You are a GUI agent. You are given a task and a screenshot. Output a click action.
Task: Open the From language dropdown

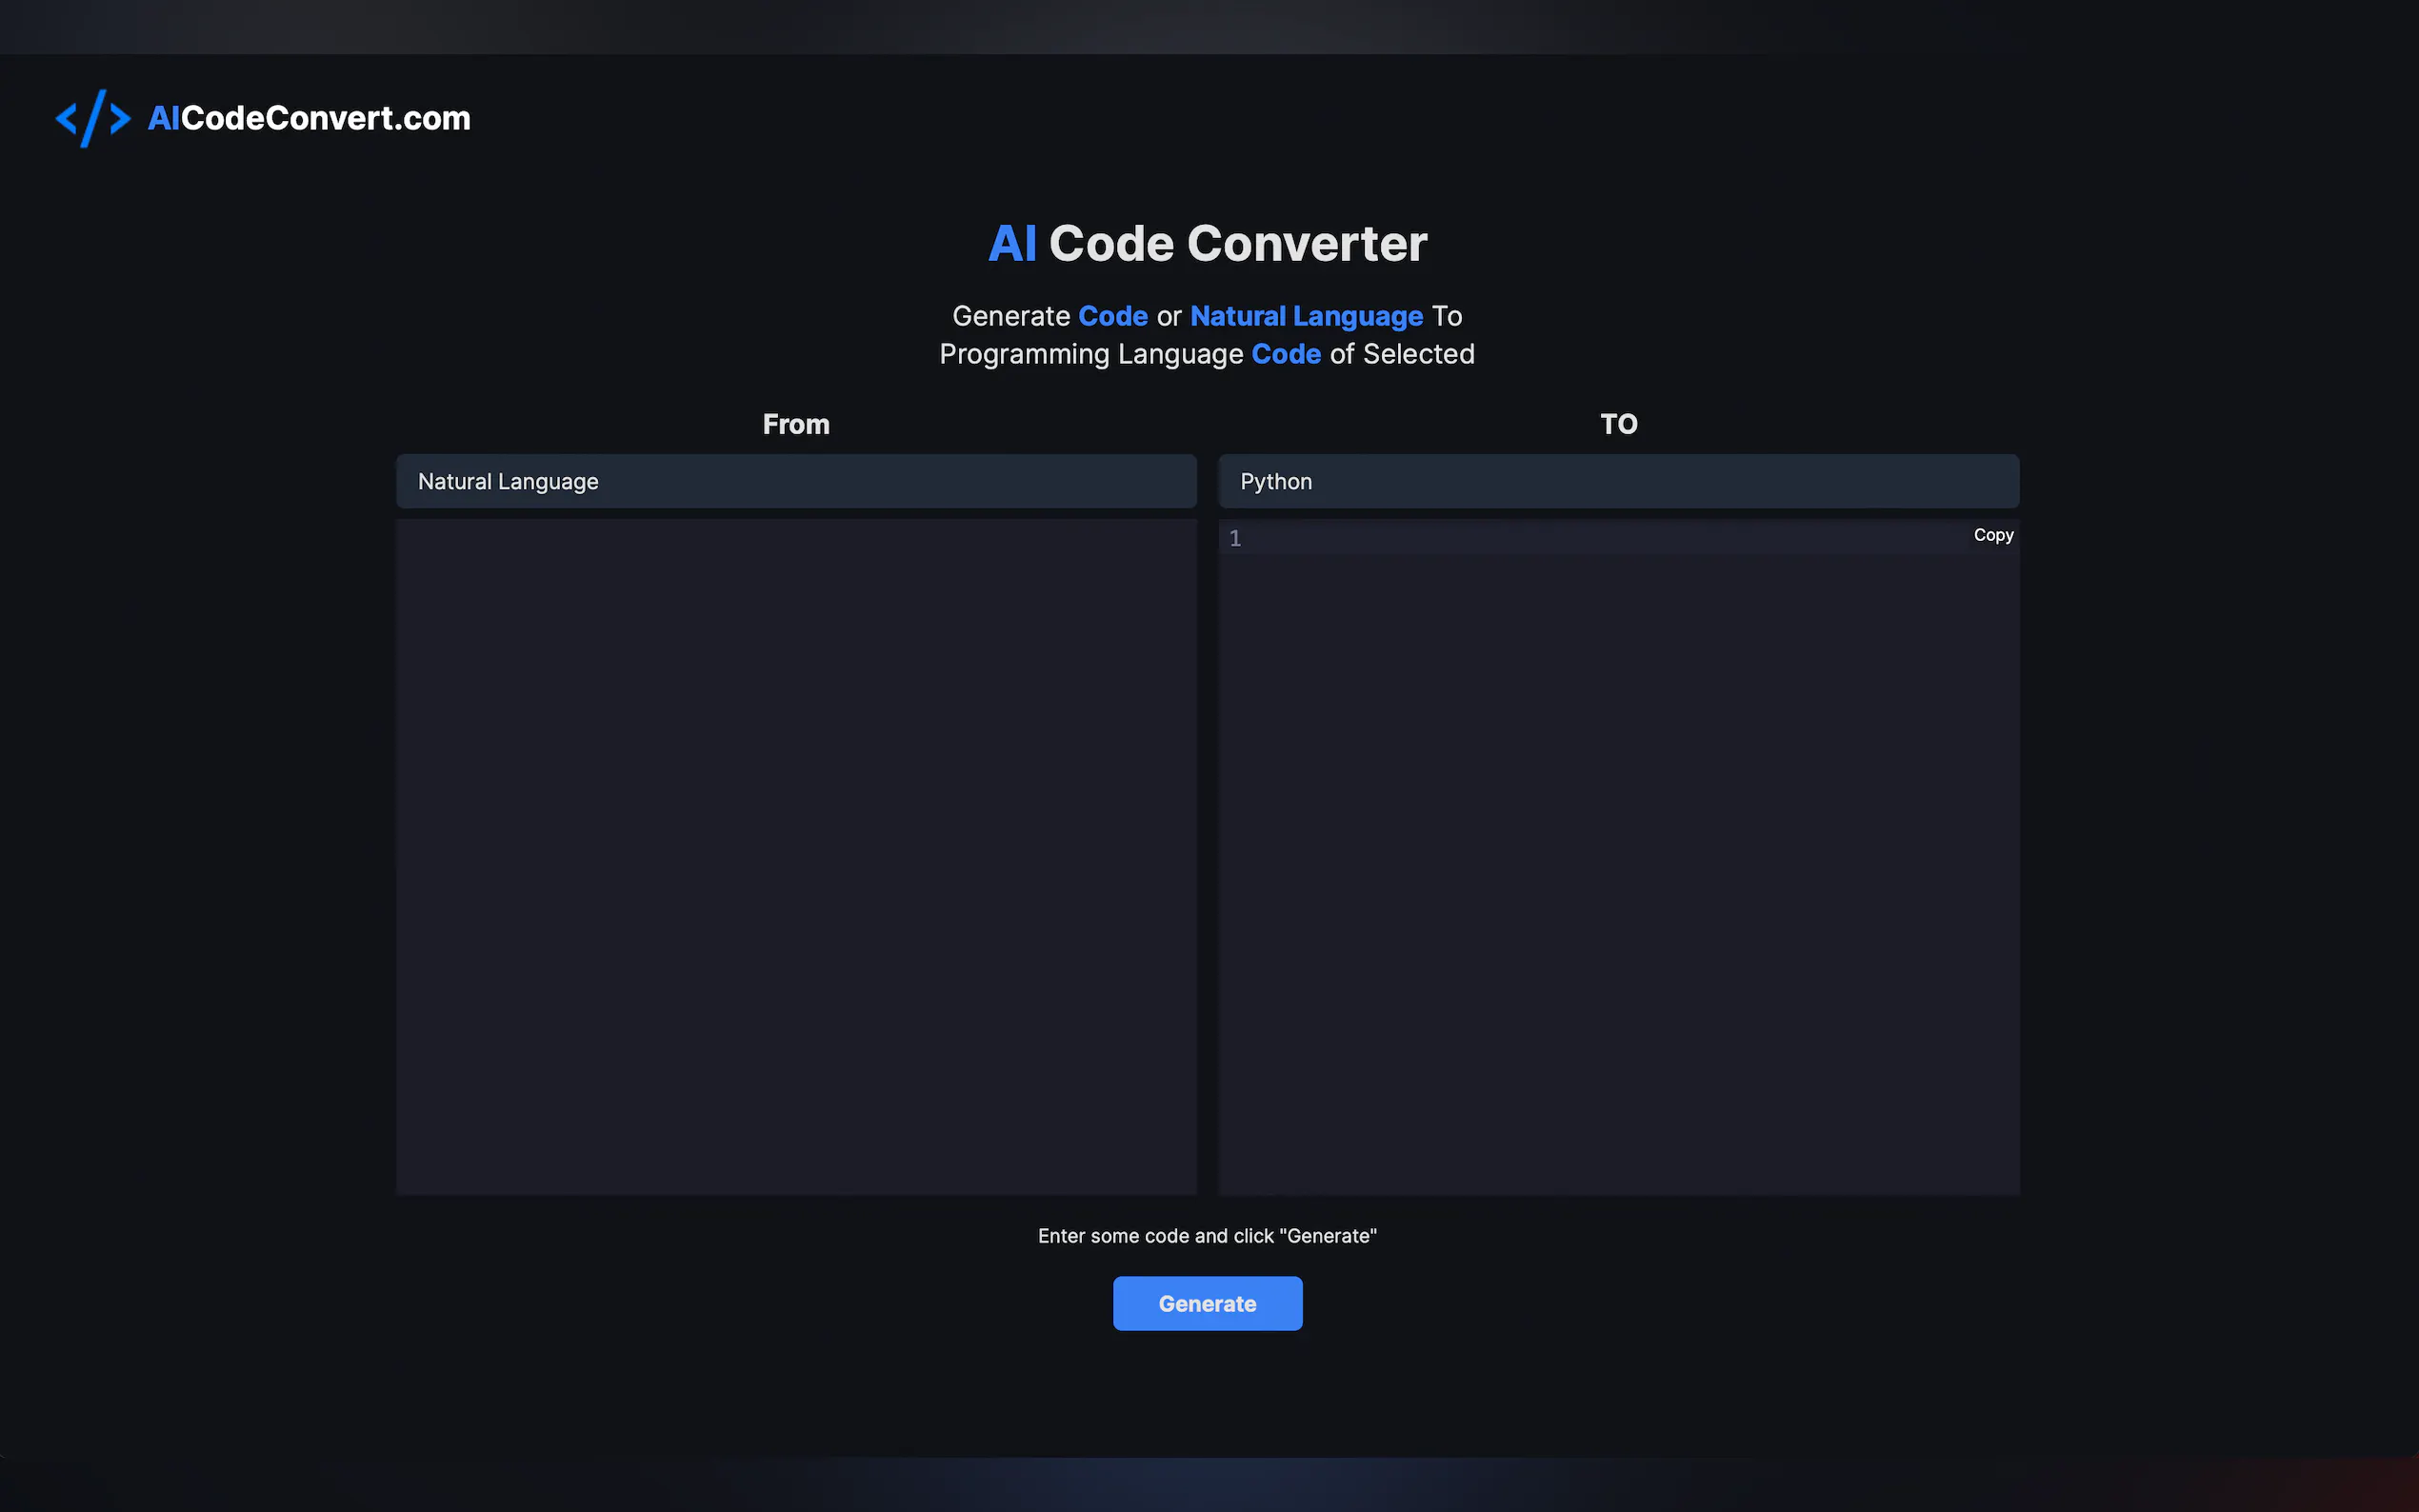coord(796,481)
